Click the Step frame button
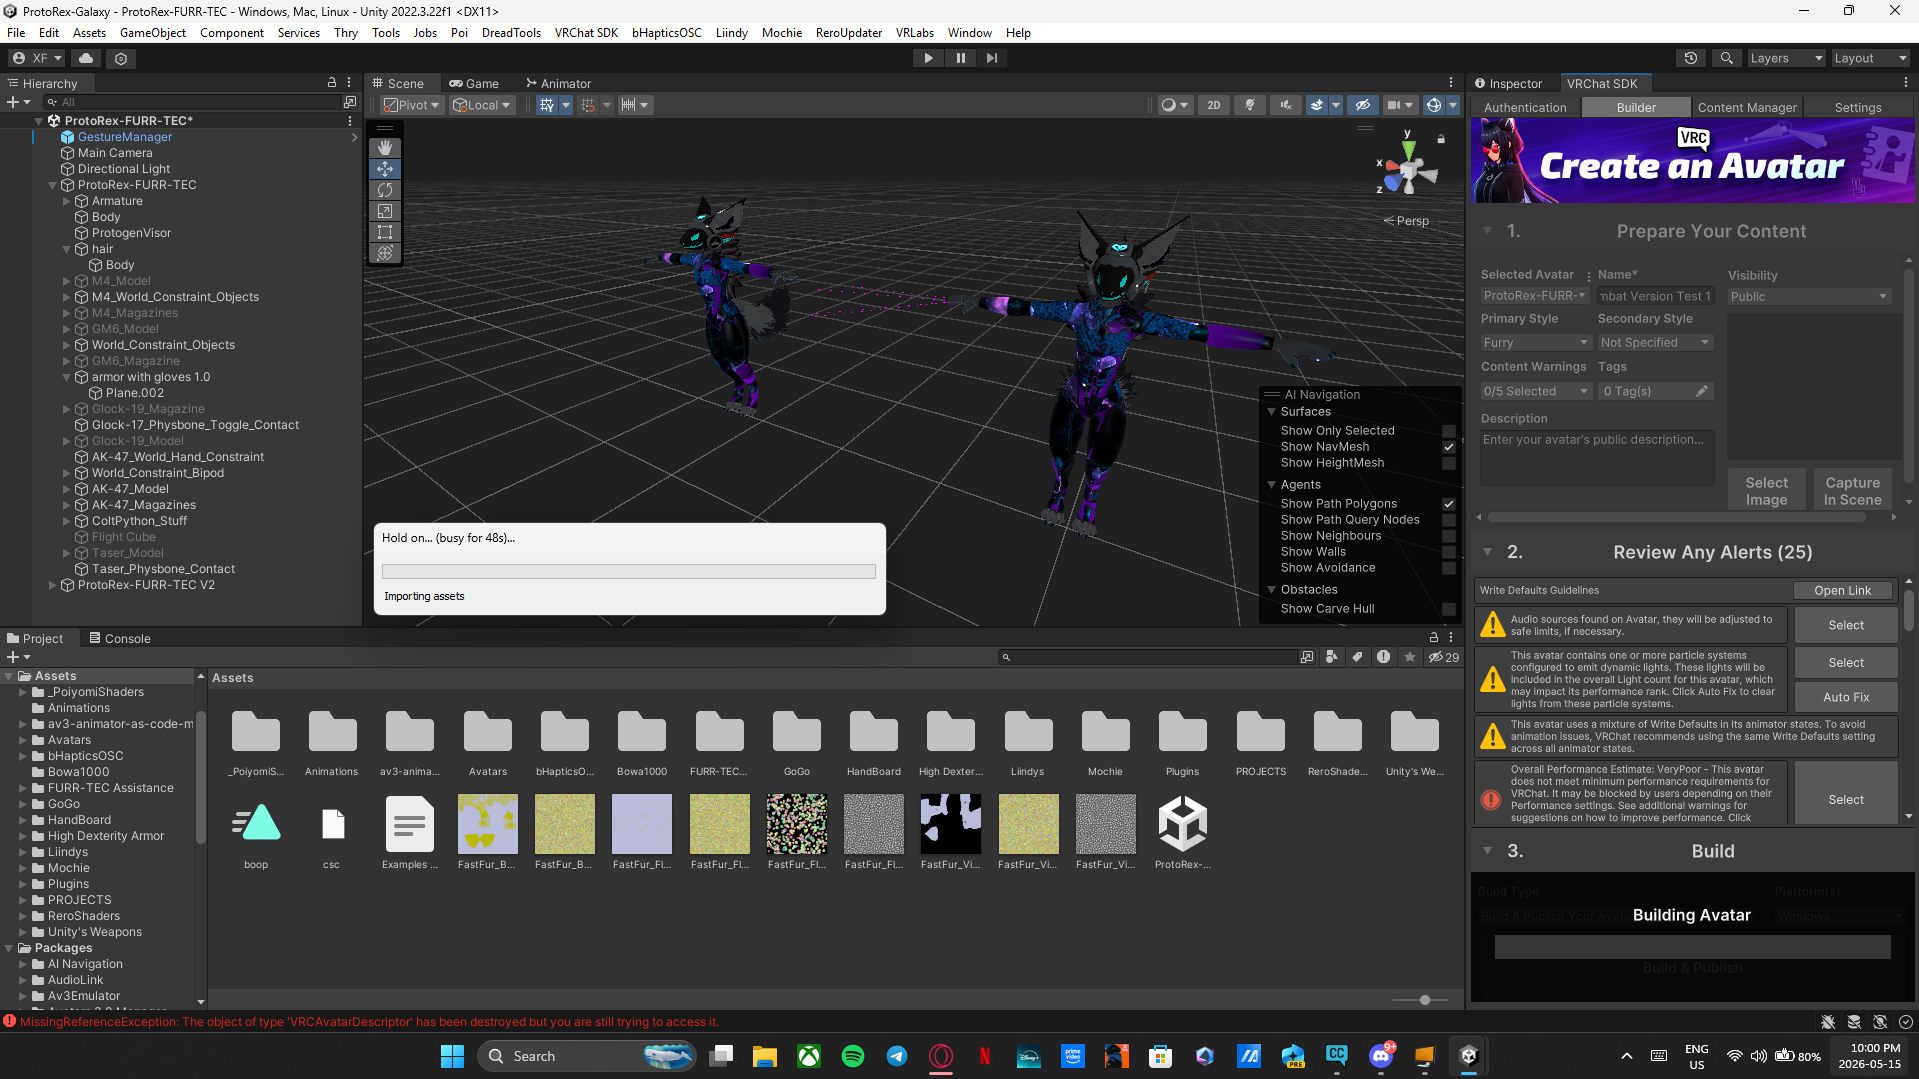 pos(991,58)
